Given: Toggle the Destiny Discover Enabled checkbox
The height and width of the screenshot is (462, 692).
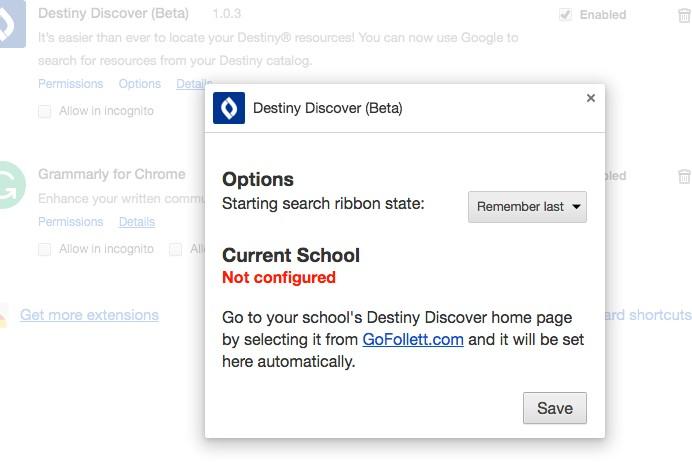Looking at the screenshot, I should (x=565, y=15).
